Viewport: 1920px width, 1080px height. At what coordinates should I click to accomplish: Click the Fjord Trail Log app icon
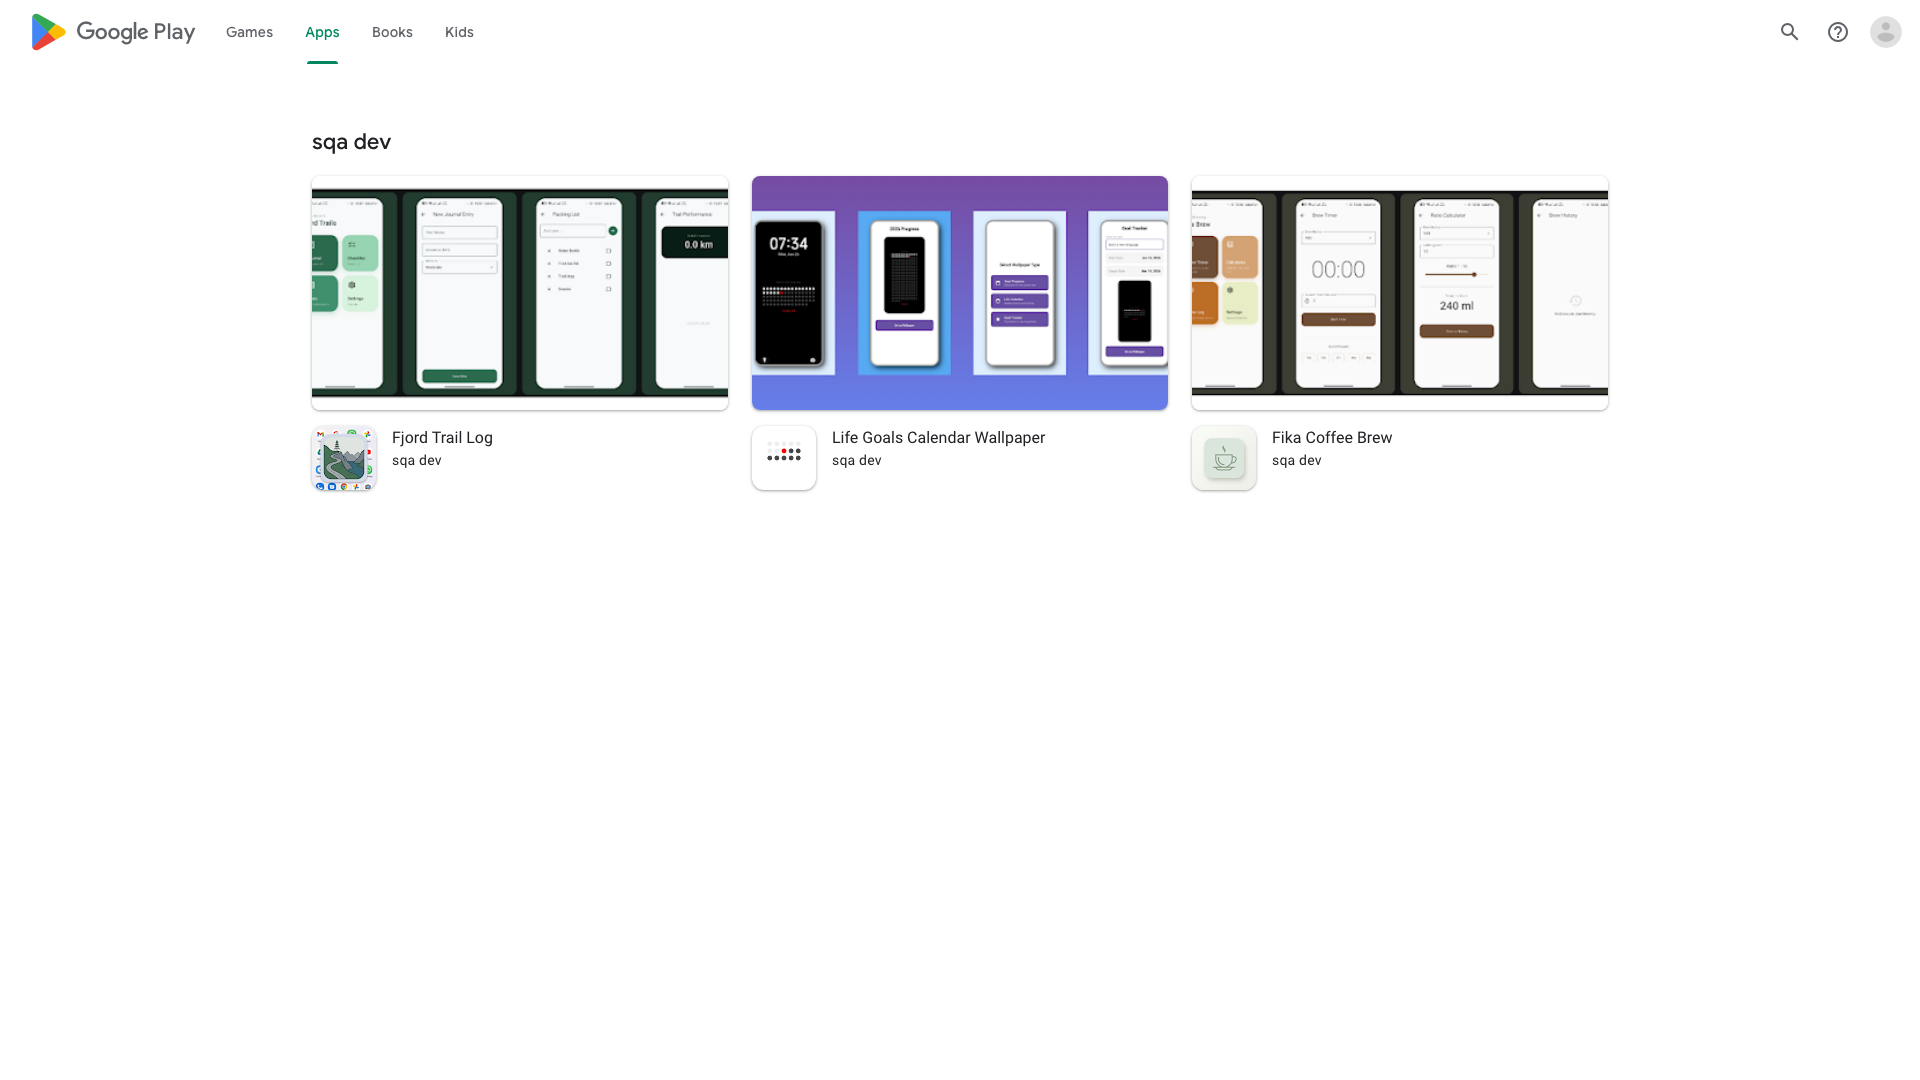(344, 458)
